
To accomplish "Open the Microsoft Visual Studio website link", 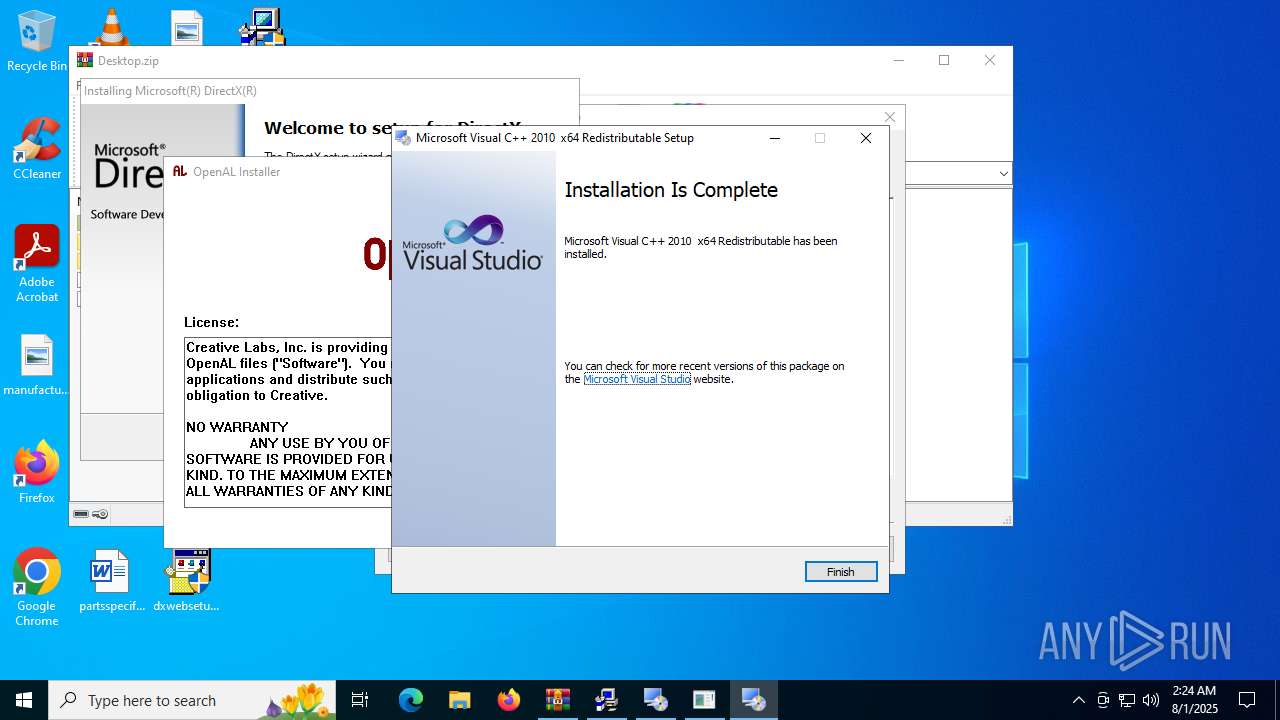I will click(x=637, y=379).
